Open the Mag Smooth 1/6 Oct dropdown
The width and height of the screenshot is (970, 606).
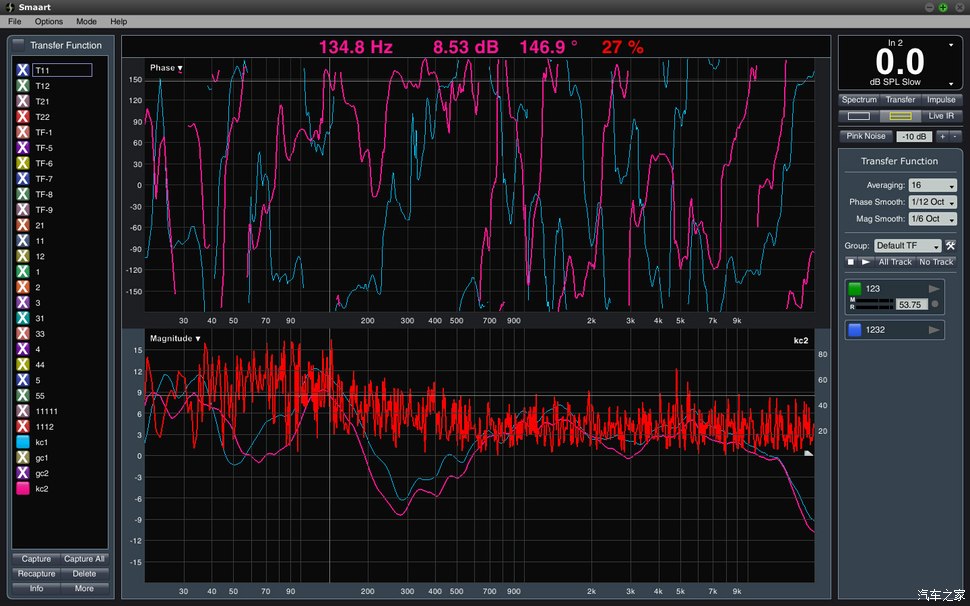(932, 219)
